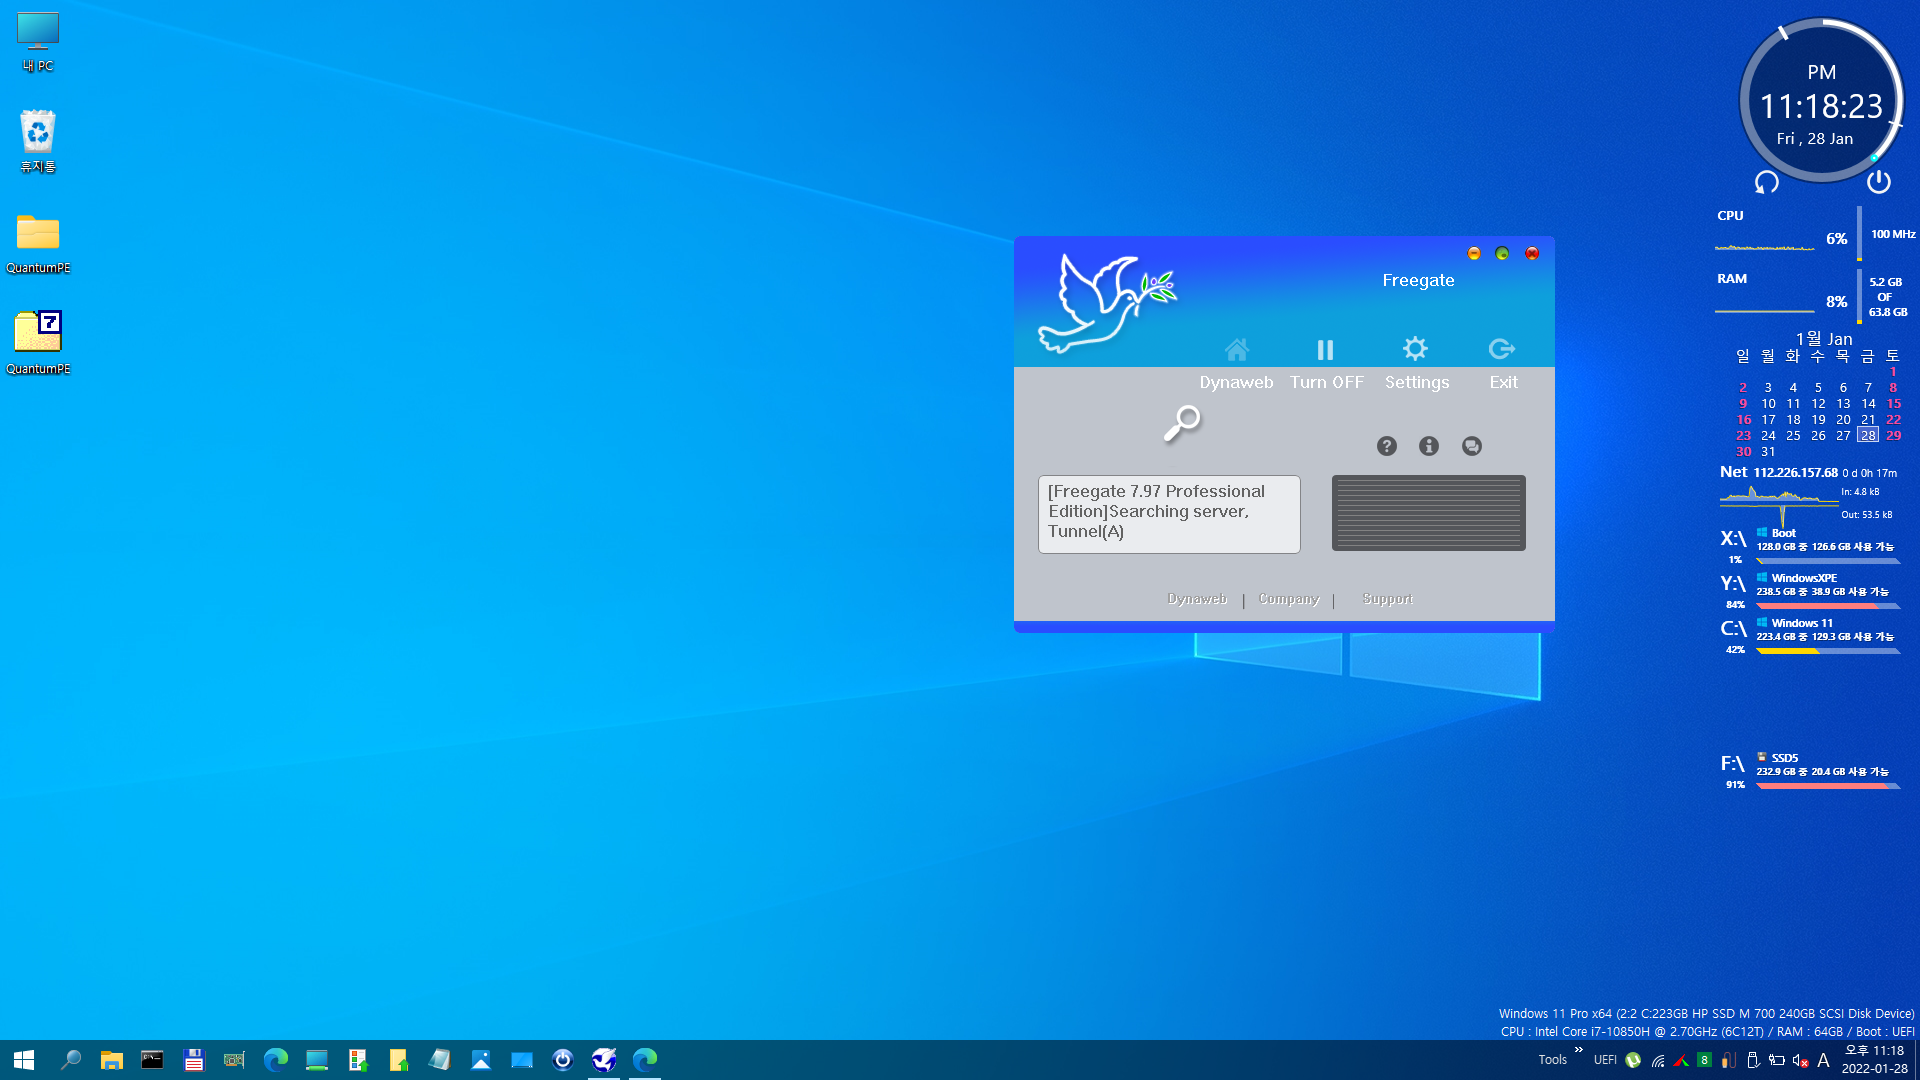Click the round power button taskbar icon
The height and width of the screenshot is (1080, 1920).
pyautogui.click(x=562, y=1060)
